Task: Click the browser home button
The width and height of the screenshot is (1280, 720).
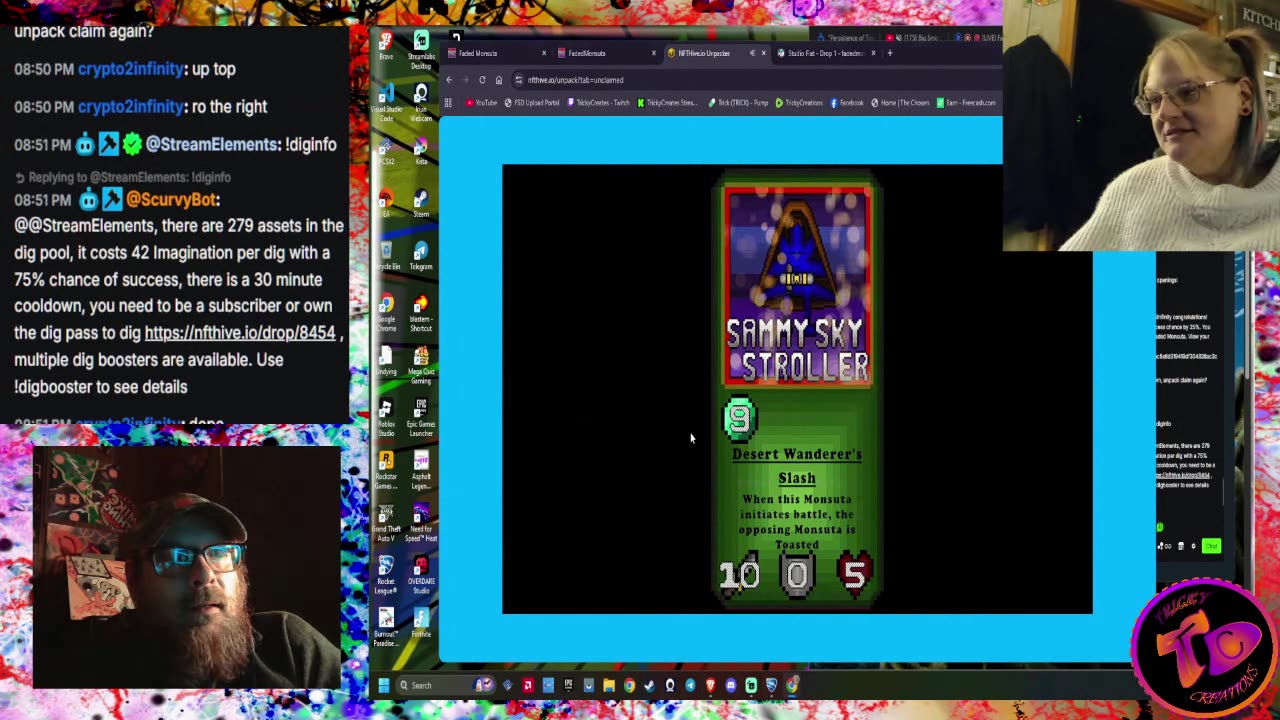Action: tap(498, 80)
